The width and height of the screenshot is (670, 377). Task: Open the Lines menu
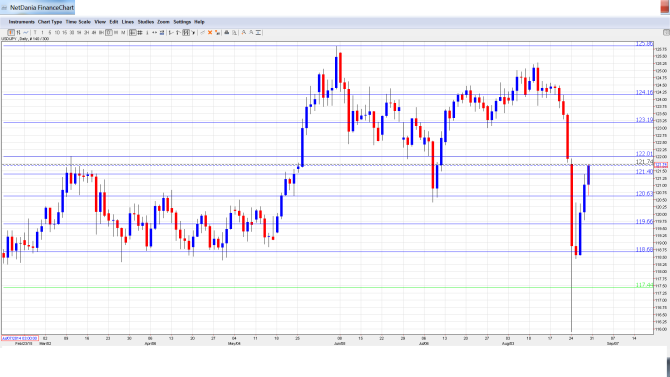(128, 22)
